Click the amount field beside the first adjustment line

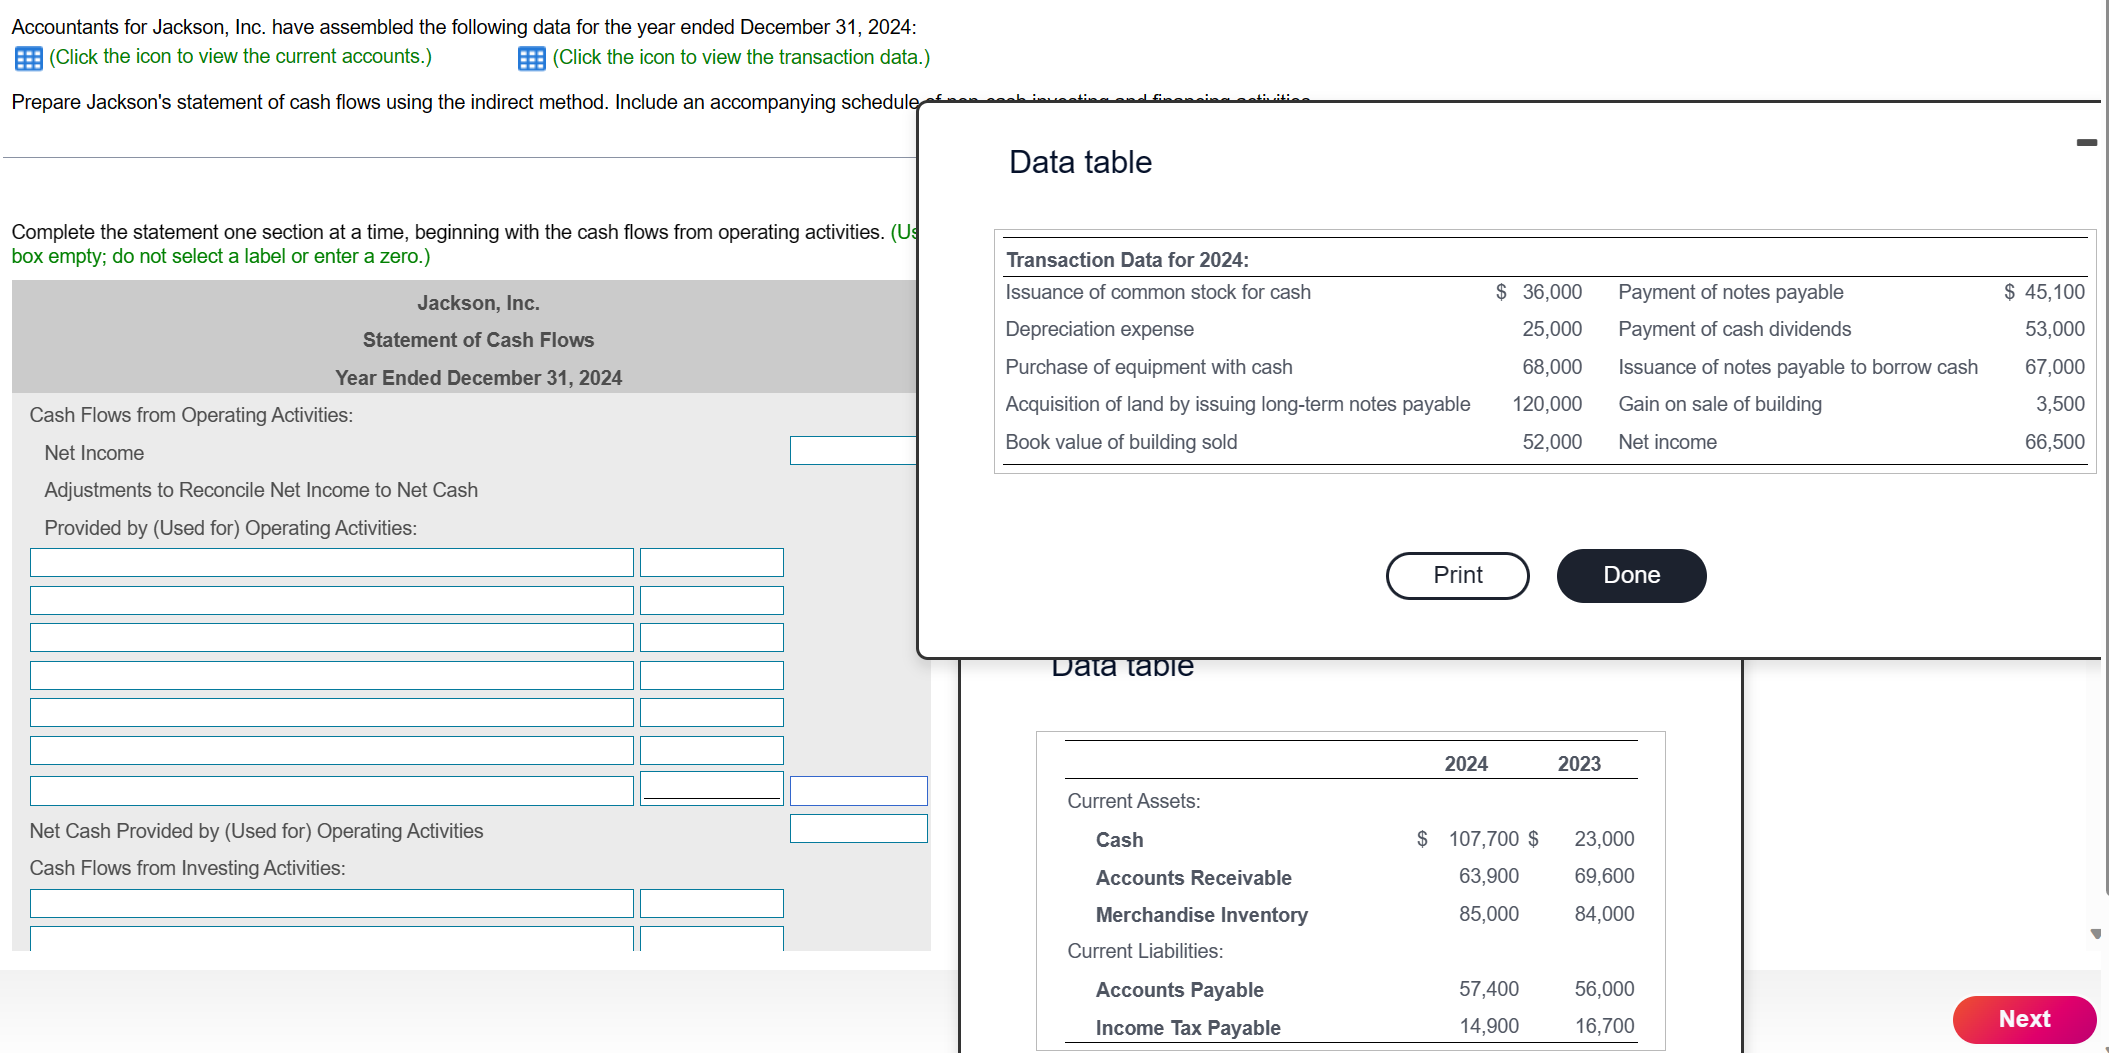(711, 562)
